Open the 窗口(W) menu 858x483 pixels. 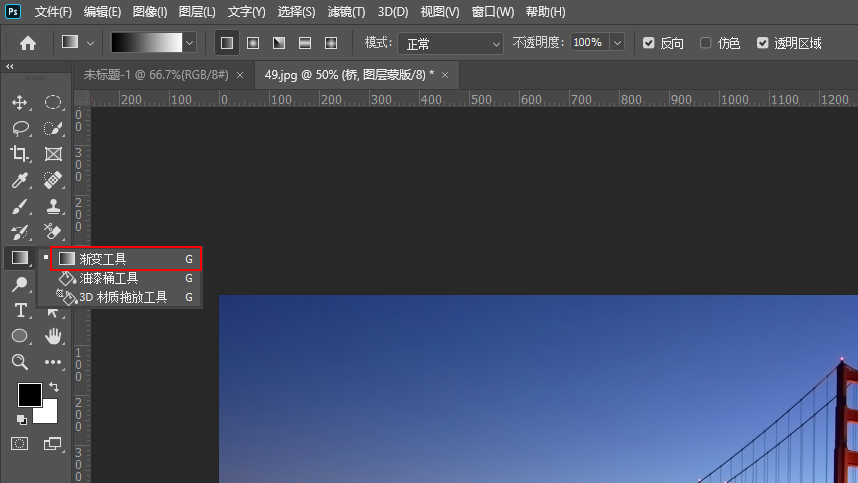492,11
